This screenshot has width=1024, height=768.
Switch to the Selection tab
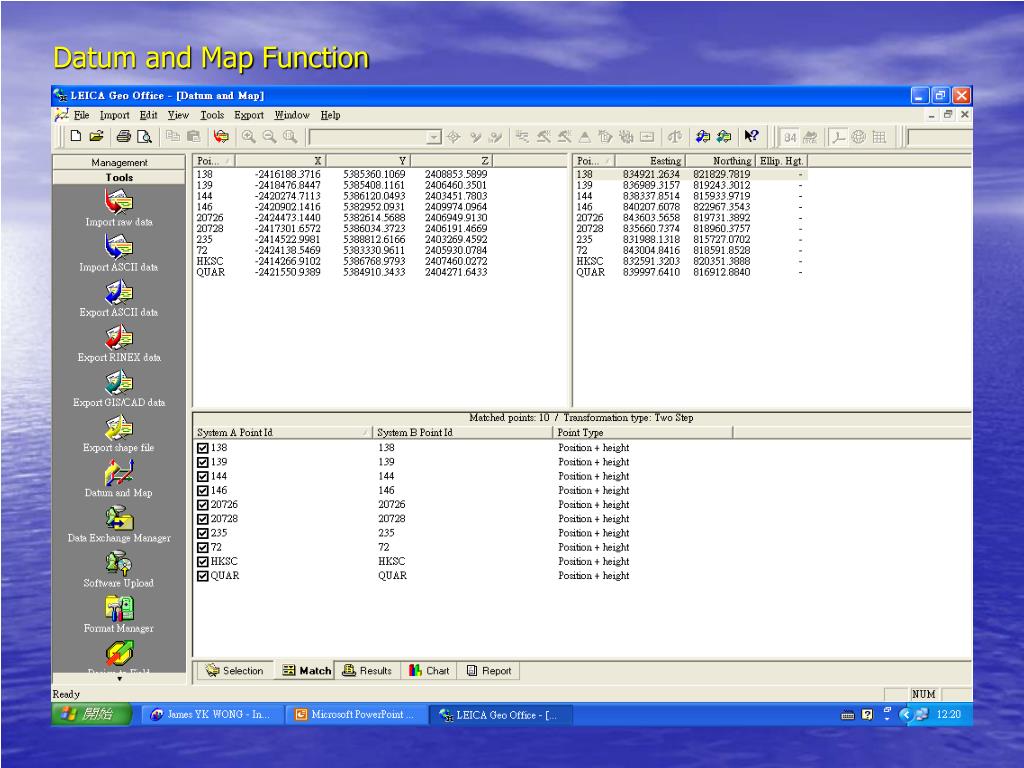pyautogui.click(x=234, y=671)
